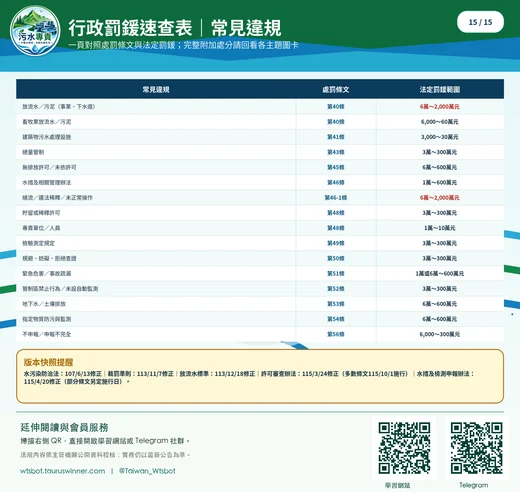Click the 行政罰鍰速查表 main title
Viewport: 520px width, 492px height.
point(130,28)
